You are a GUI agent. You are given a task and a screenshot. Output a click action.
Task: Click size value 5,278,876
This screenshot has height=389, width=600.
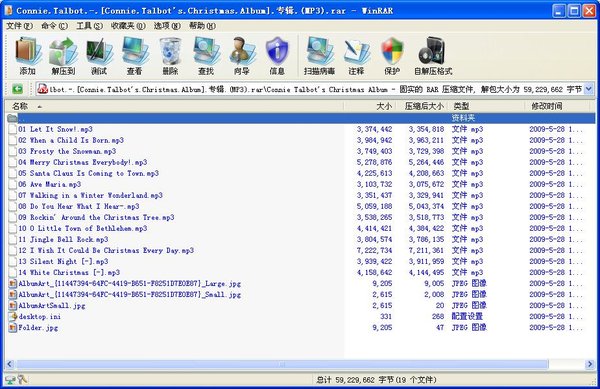pyautogui.click(x=374, y=163)
